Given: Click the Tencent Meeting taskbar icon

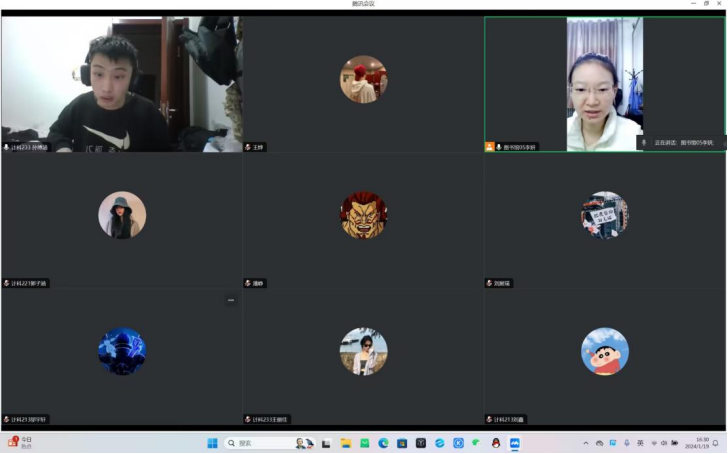Looking at the screenshot, I should 515,443.
